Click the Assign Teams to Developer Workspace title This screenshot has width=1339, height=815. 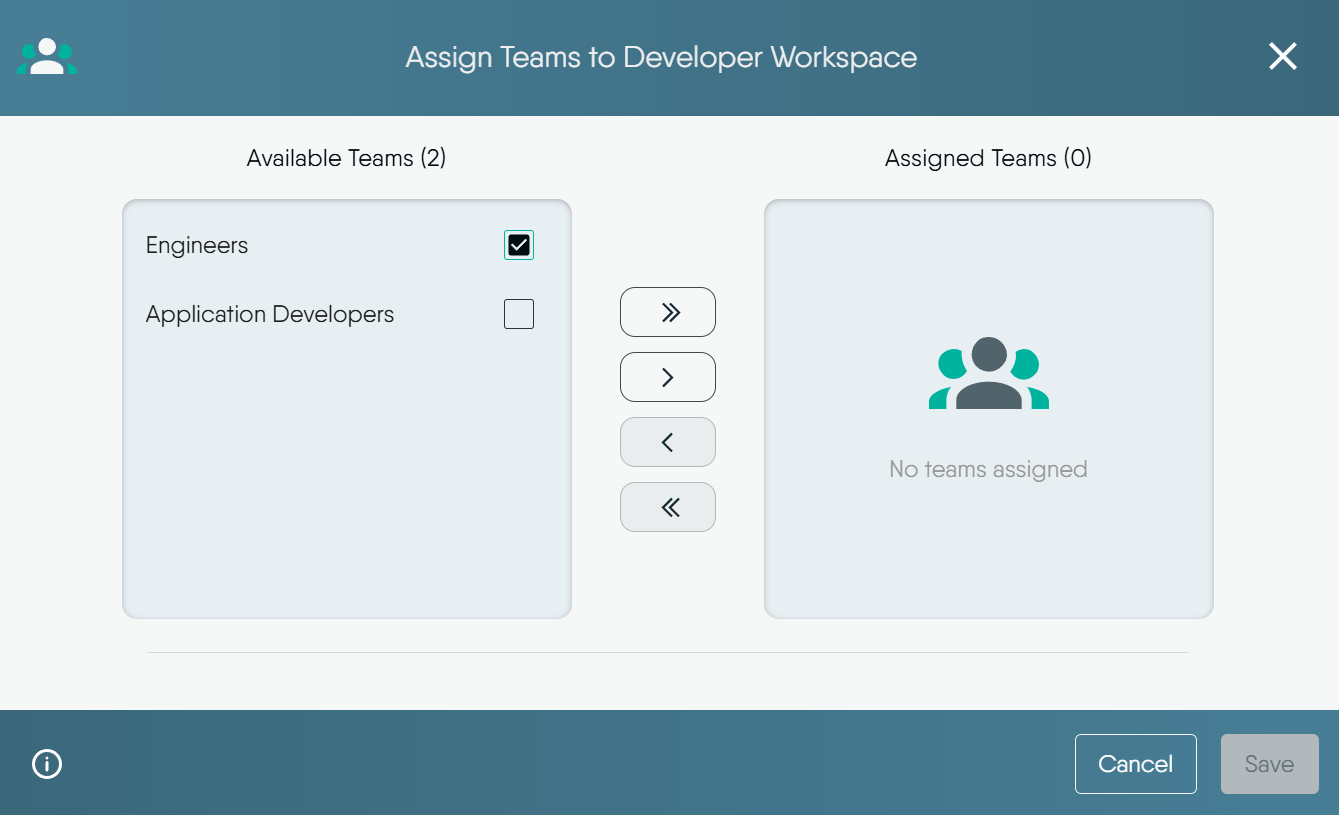click(659, 57)
